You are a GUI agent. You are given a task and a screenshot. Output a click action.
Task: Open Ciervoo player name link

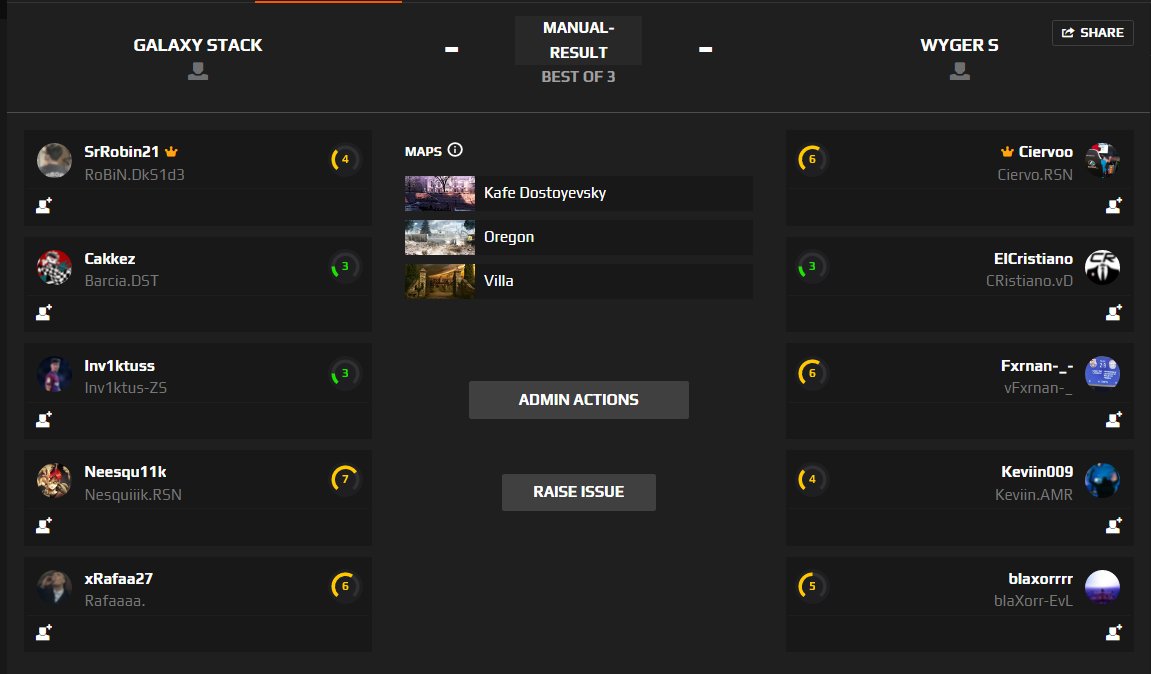point(1045,151)
